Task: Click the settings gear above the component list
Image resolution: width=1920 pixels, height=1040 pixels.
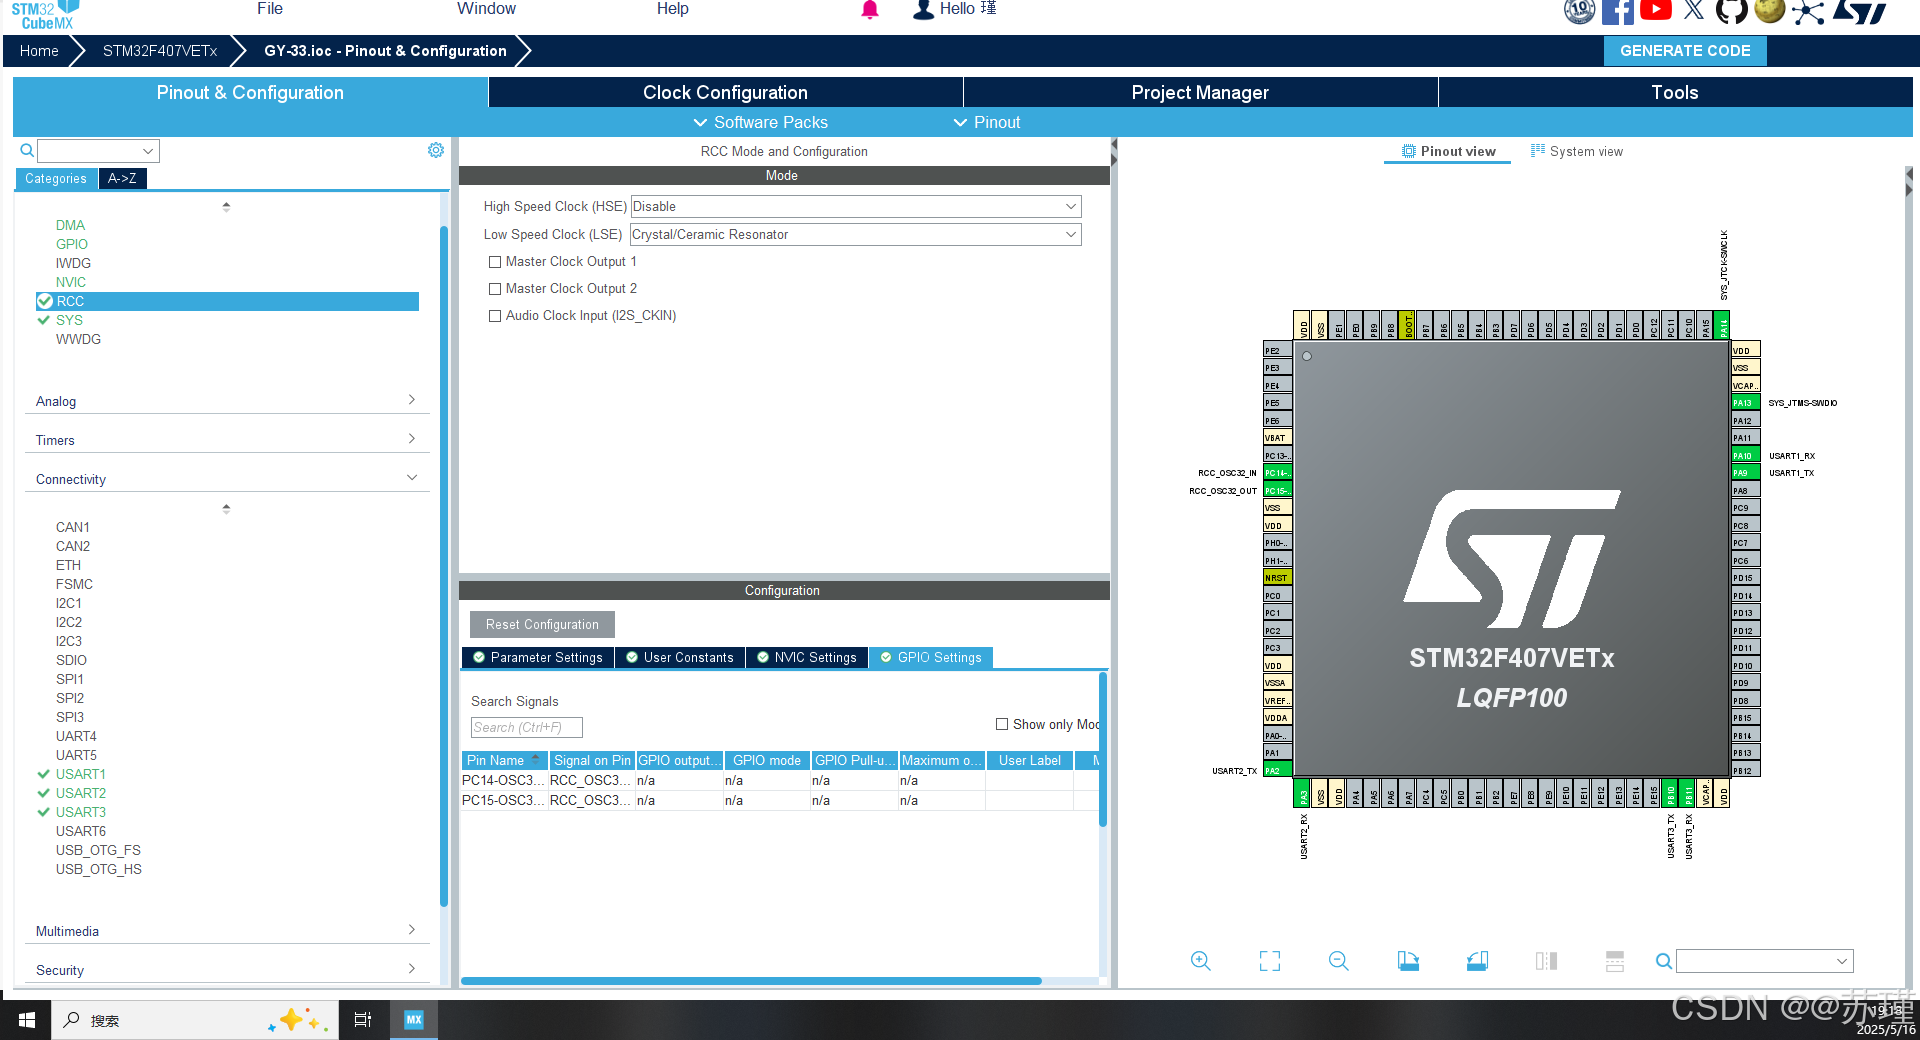Action: click(435, 150)
